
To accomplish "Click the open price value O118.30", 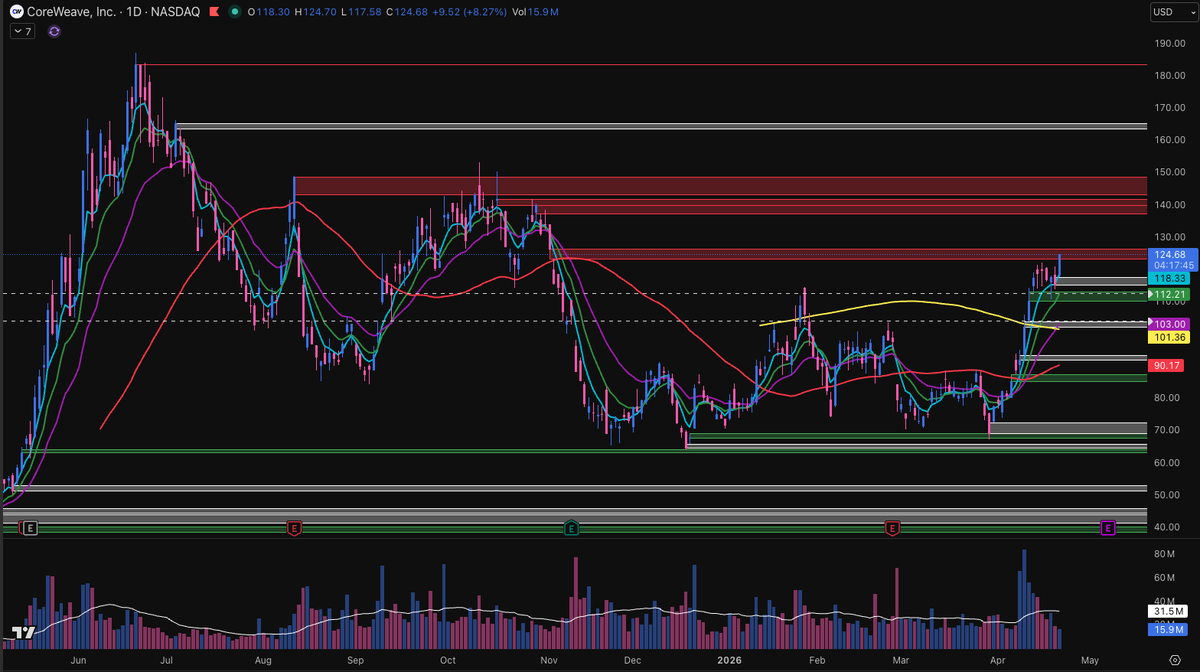I will pyautogui.click(x=270, y=12).
